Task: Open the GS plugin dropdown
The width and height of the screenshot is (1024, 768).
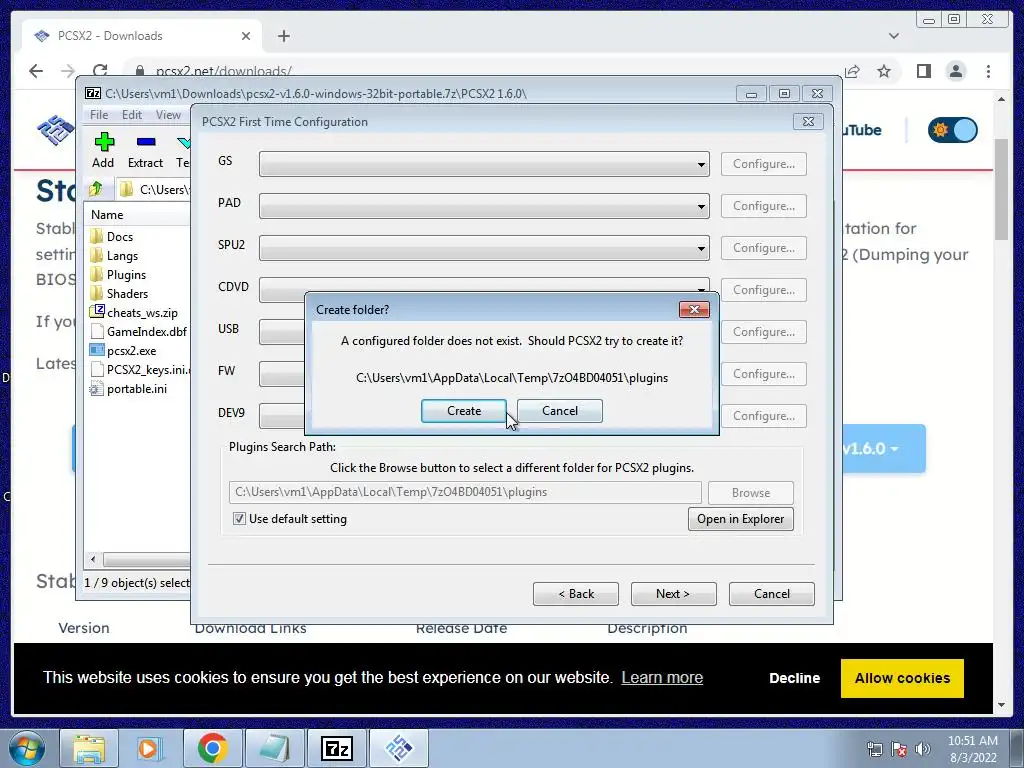Action: 484,164
